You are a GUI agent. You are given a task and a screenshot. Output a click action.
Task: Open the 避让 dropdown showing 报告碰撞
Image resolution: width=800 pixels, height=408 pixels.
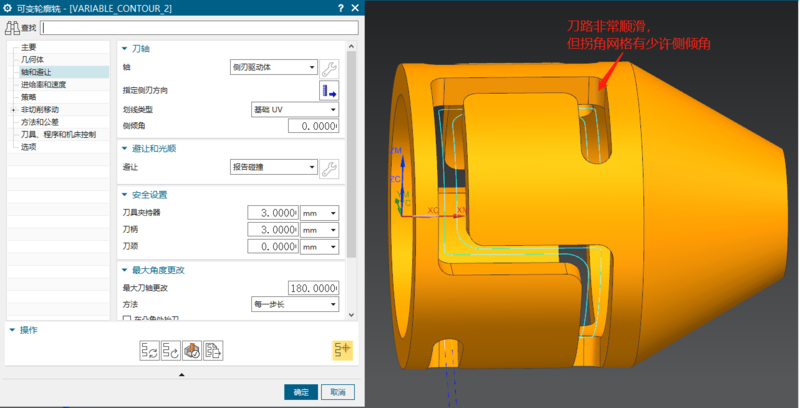[272, 167]
